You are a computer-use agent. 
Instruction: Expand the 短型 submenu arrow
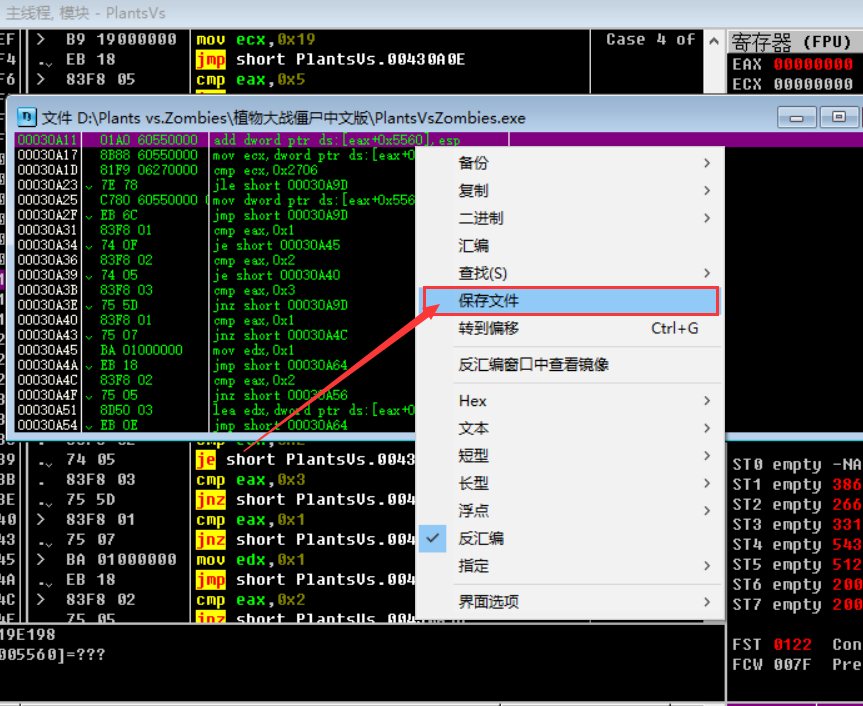(707, 456)
